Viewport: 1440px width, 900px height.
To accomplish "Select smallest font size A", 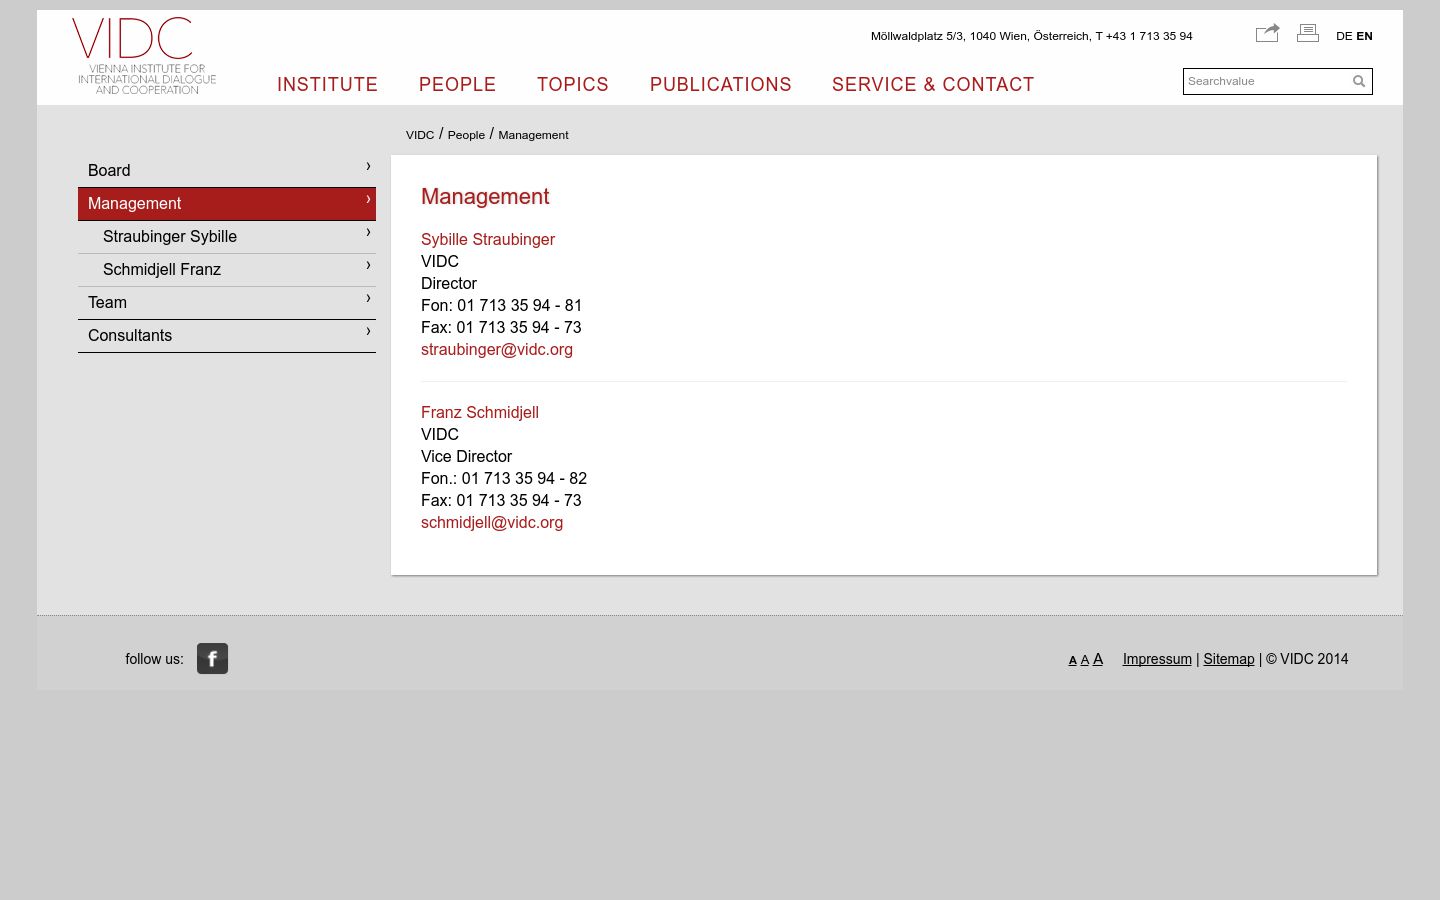I will click(x=1072, y=660).
